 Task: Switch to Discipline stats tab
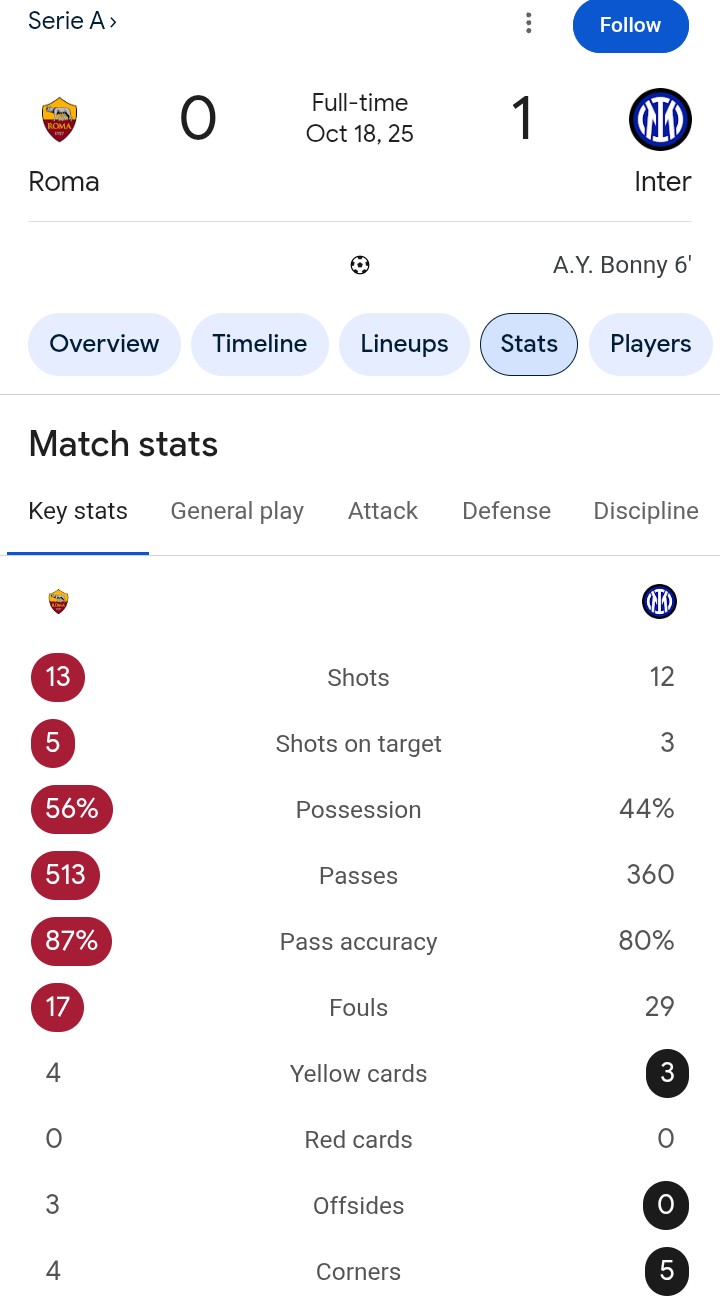(x=646, y=511)
